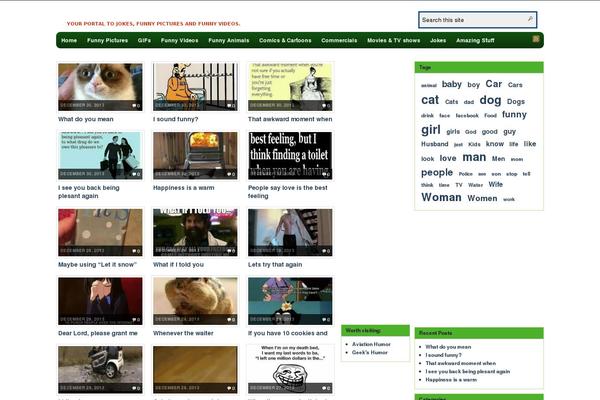The width and height of the screenshot is (600, 400).
Task: Open the 'What do you mean' post title
Action: point(86,119)
